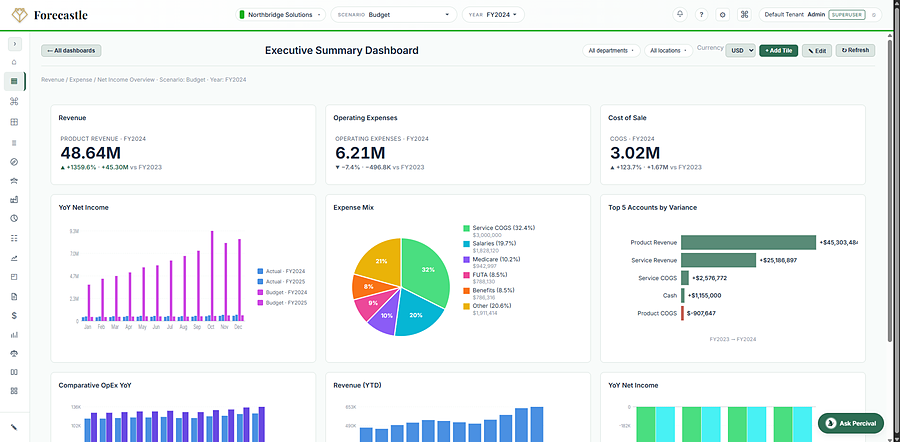Open the four-squares icon in the sidebar

point(14,391)
